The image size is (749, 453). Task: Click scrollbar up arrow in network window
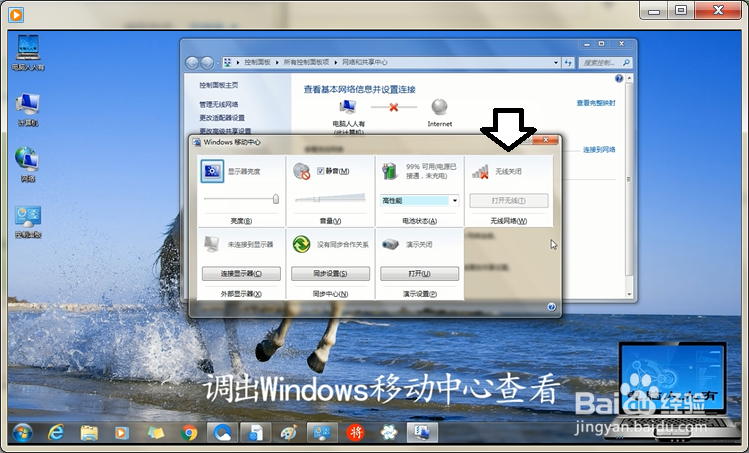click(629, 78)
